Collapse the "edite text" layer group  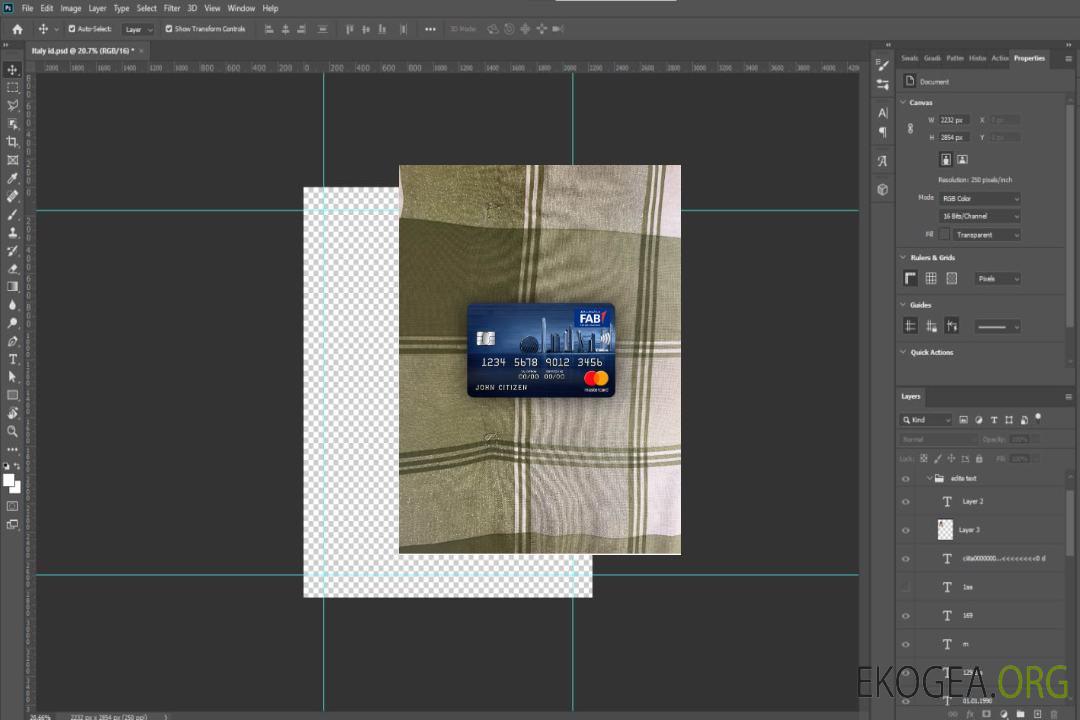click(928, 479)
